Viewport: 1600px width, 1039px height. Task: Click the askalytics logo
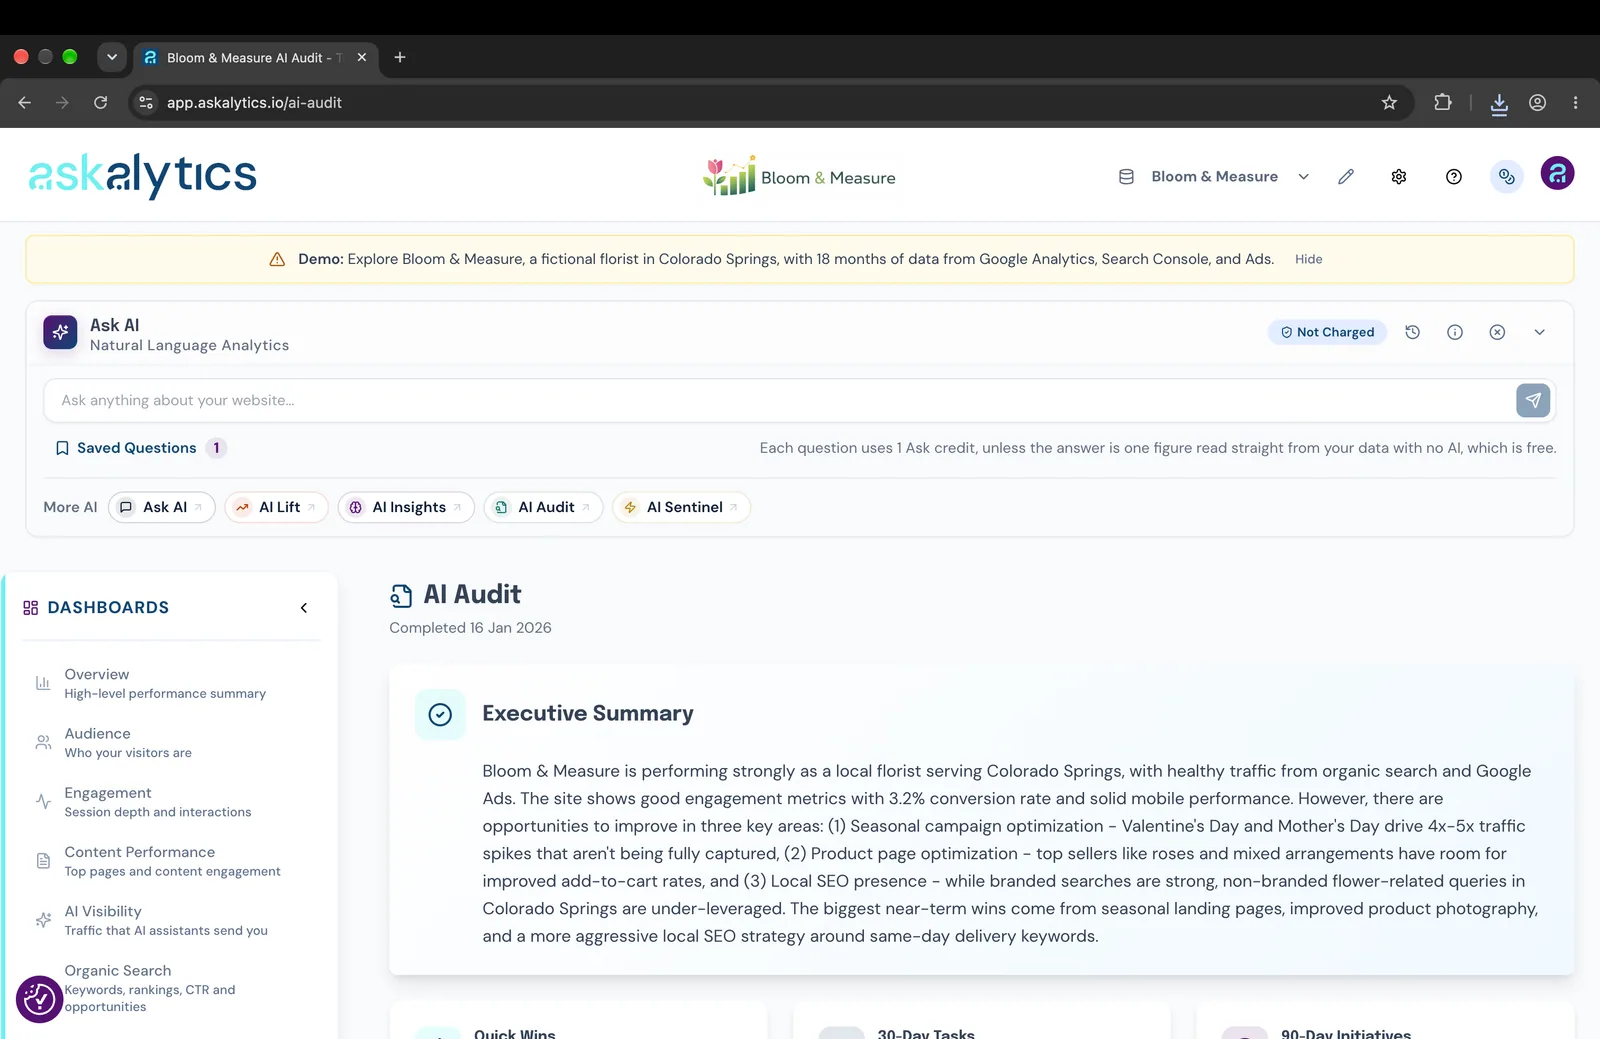point(142,175)
